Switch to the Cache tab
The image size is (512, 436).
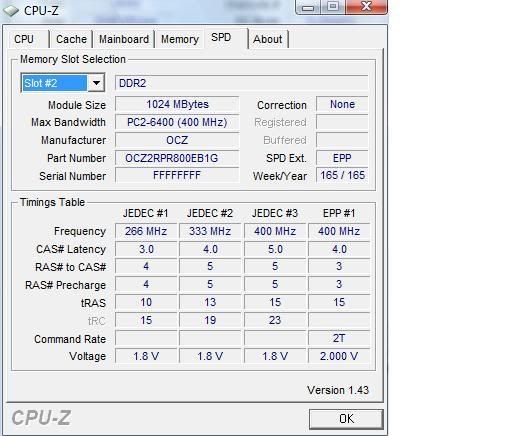coord(71,39)
